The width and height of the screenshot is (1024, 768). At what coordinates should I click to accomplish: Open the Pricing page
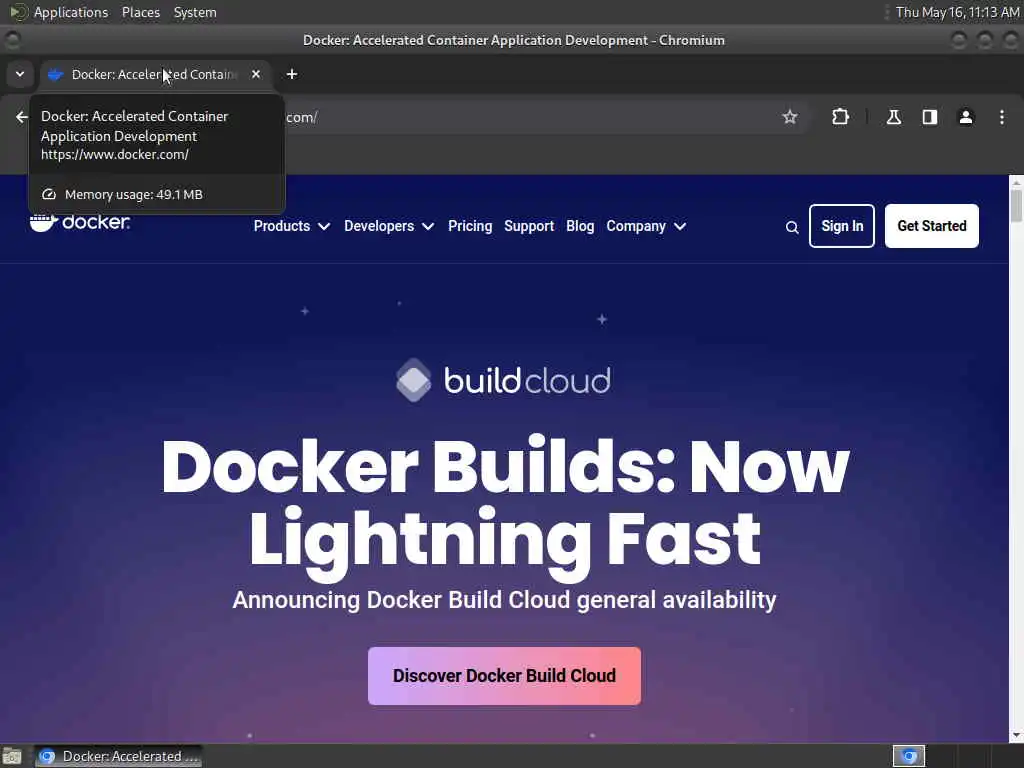point(470,226)
